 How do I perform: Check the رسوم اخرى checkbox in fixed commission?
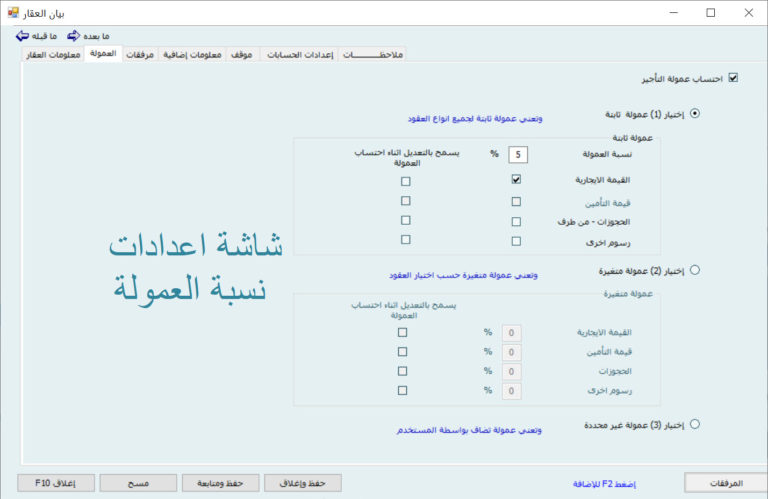point(516,241)
